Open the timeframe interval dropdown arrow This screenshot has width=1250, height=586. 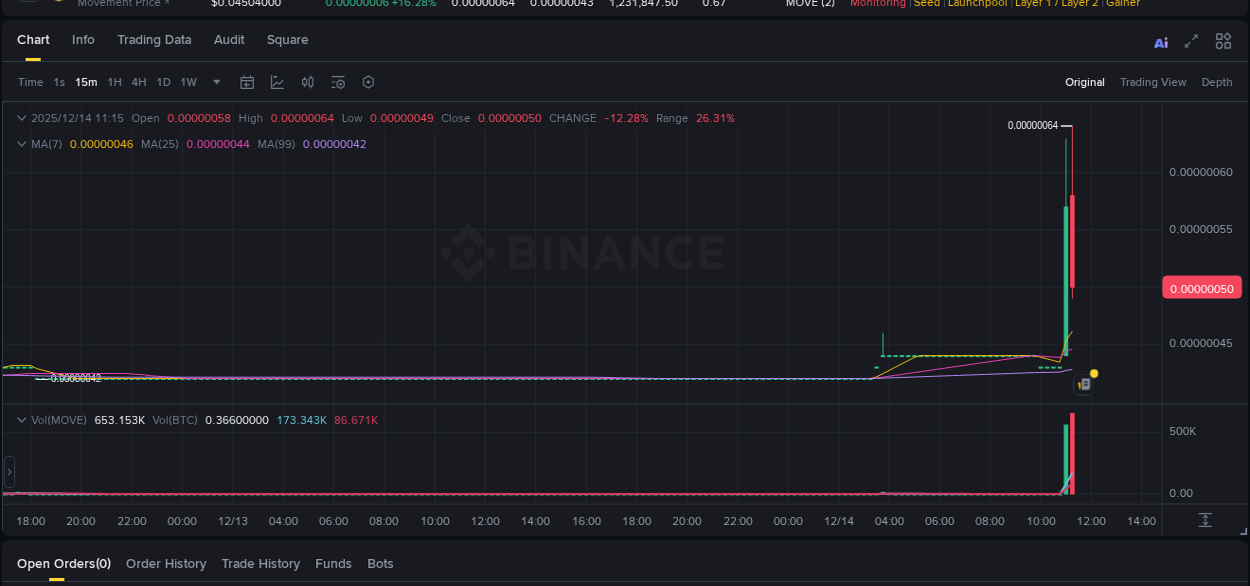coord(216,82)
